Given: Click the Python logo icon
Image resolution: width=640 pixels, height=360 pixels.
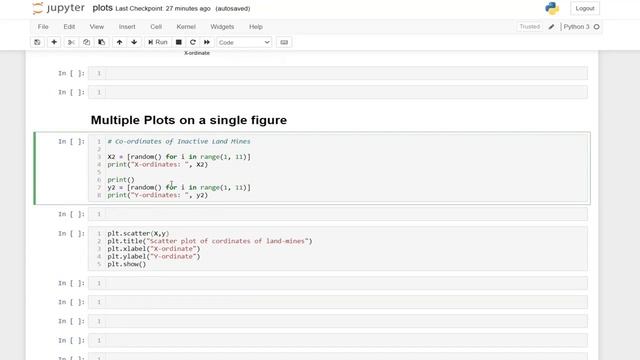Looking at the screenshot, I should [x=552, y=8].
